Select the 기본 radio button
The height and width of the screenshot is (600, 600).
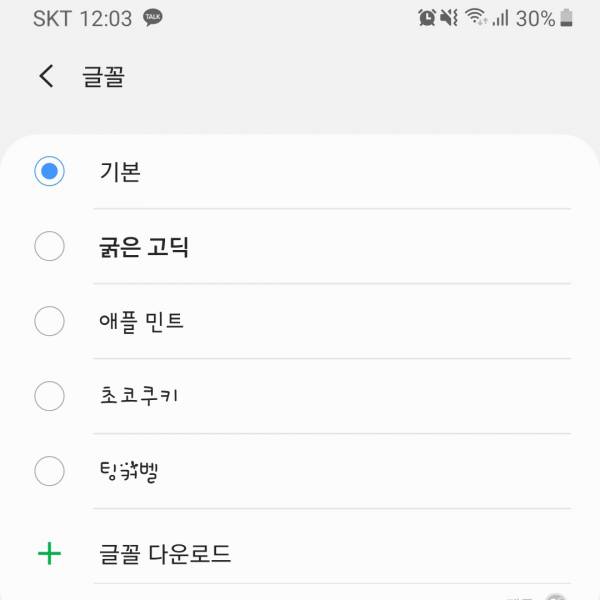click(x=49, y=171)
